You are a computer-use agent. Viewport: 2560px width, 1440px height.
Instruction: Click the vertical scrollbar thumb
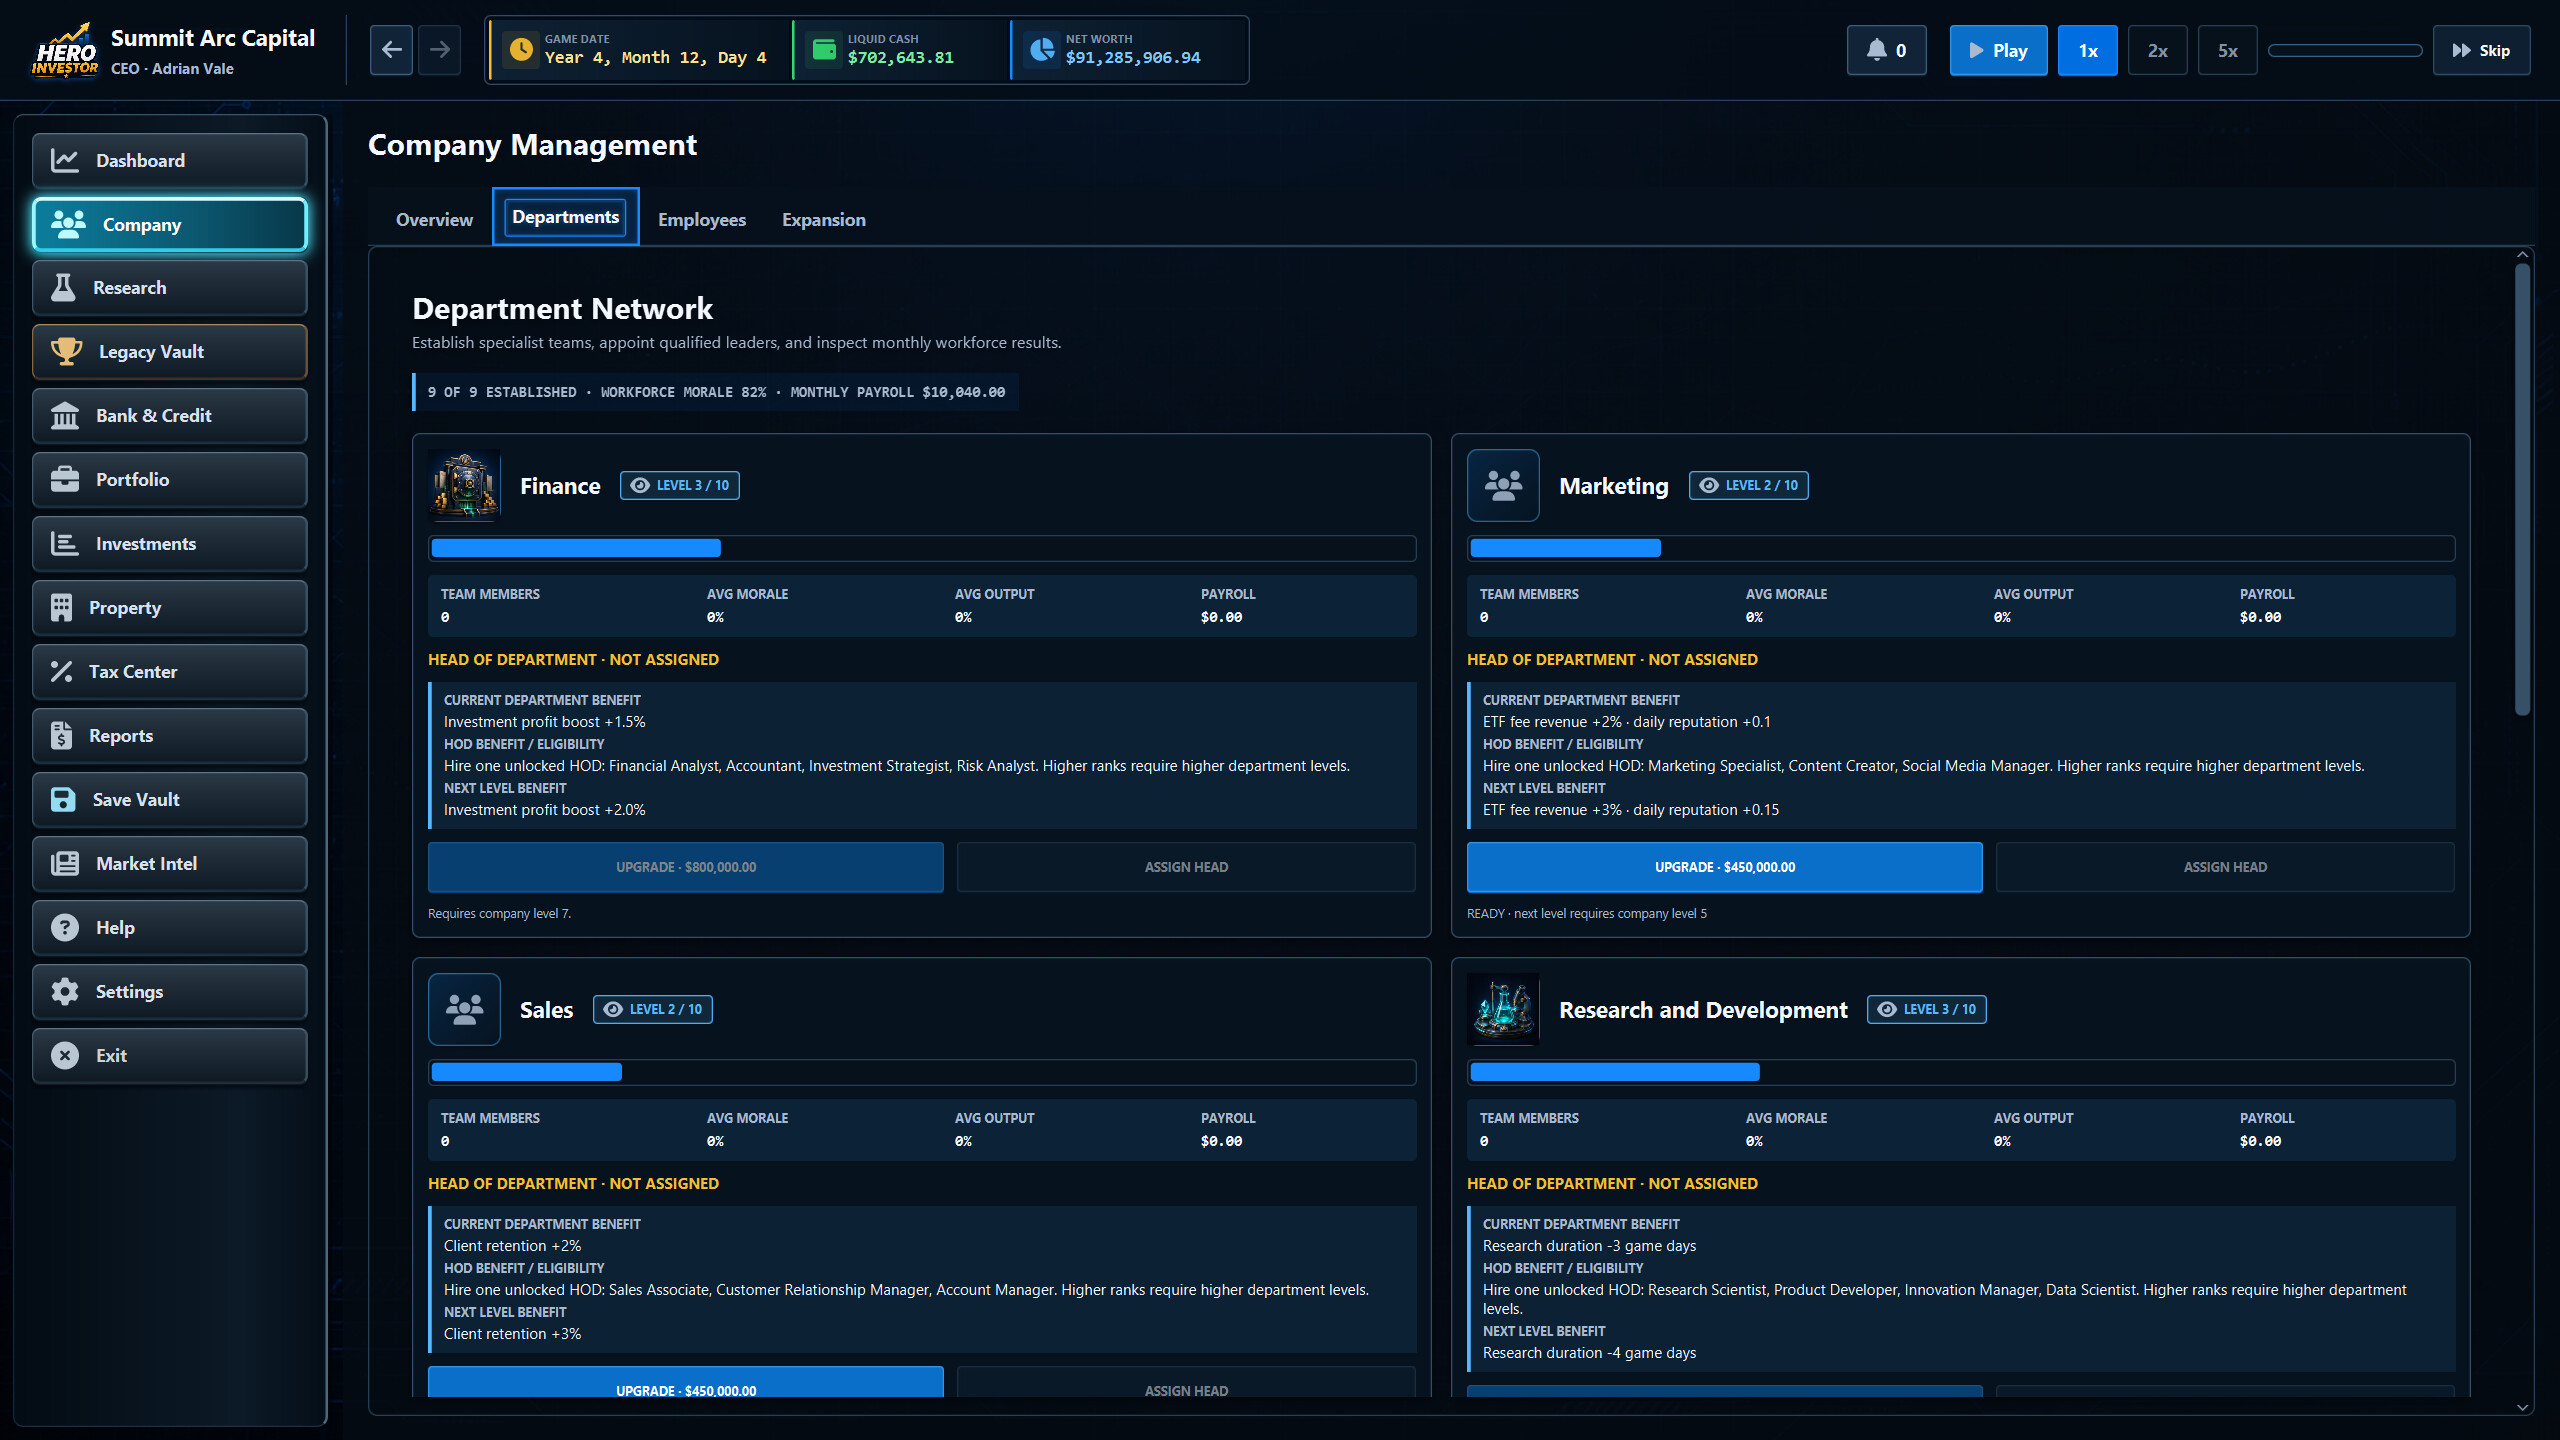pyautogui.click(x=2522, y=490)
